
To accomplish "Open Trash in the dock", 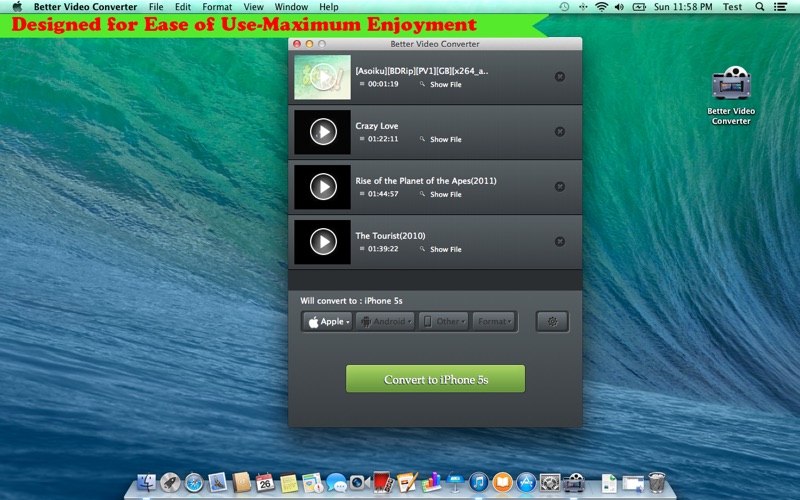I will coord(657,482).
